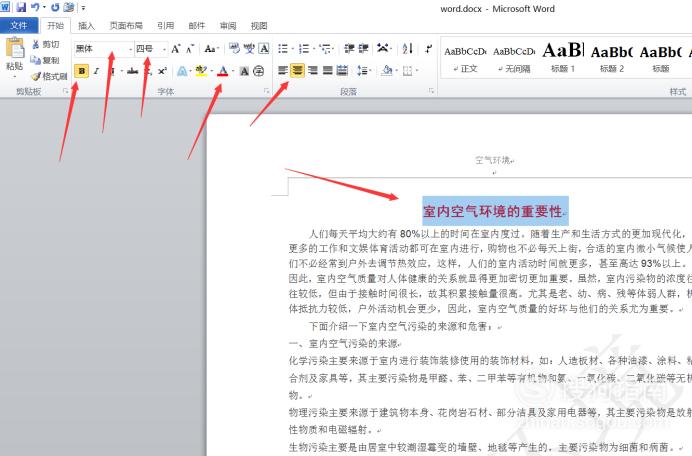Open the Line Spacing dropdown
The height and width of the screenshot is (456, 692).
[364, 70]
